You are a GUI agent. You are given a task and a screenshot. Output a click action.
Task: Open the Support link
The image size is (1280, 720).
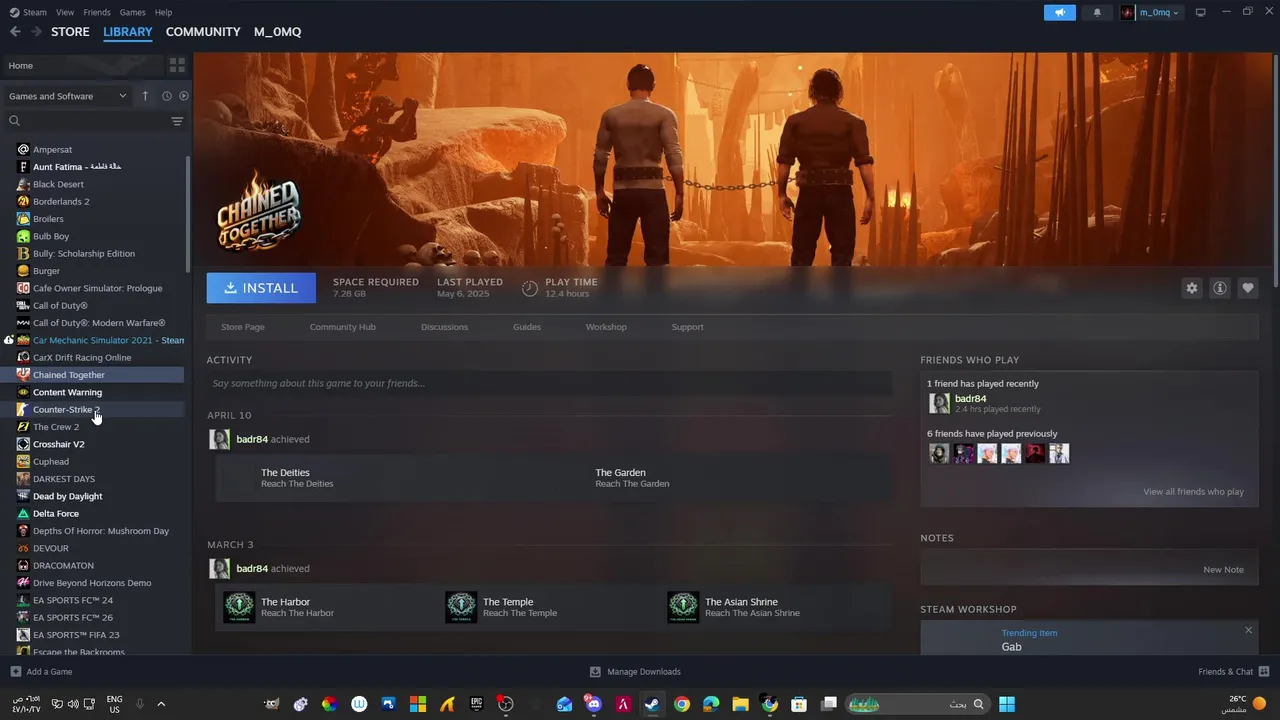point(687,327)
